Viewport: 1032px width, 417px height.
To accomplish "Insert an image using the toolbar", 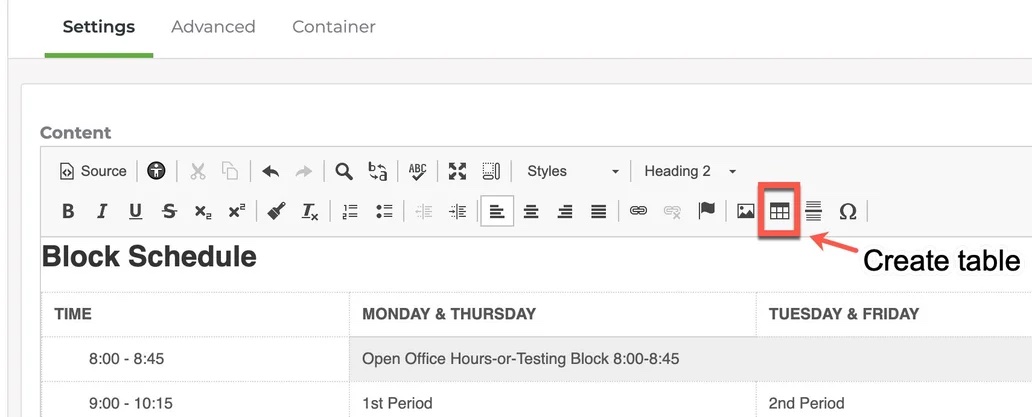I will [745, 211].
